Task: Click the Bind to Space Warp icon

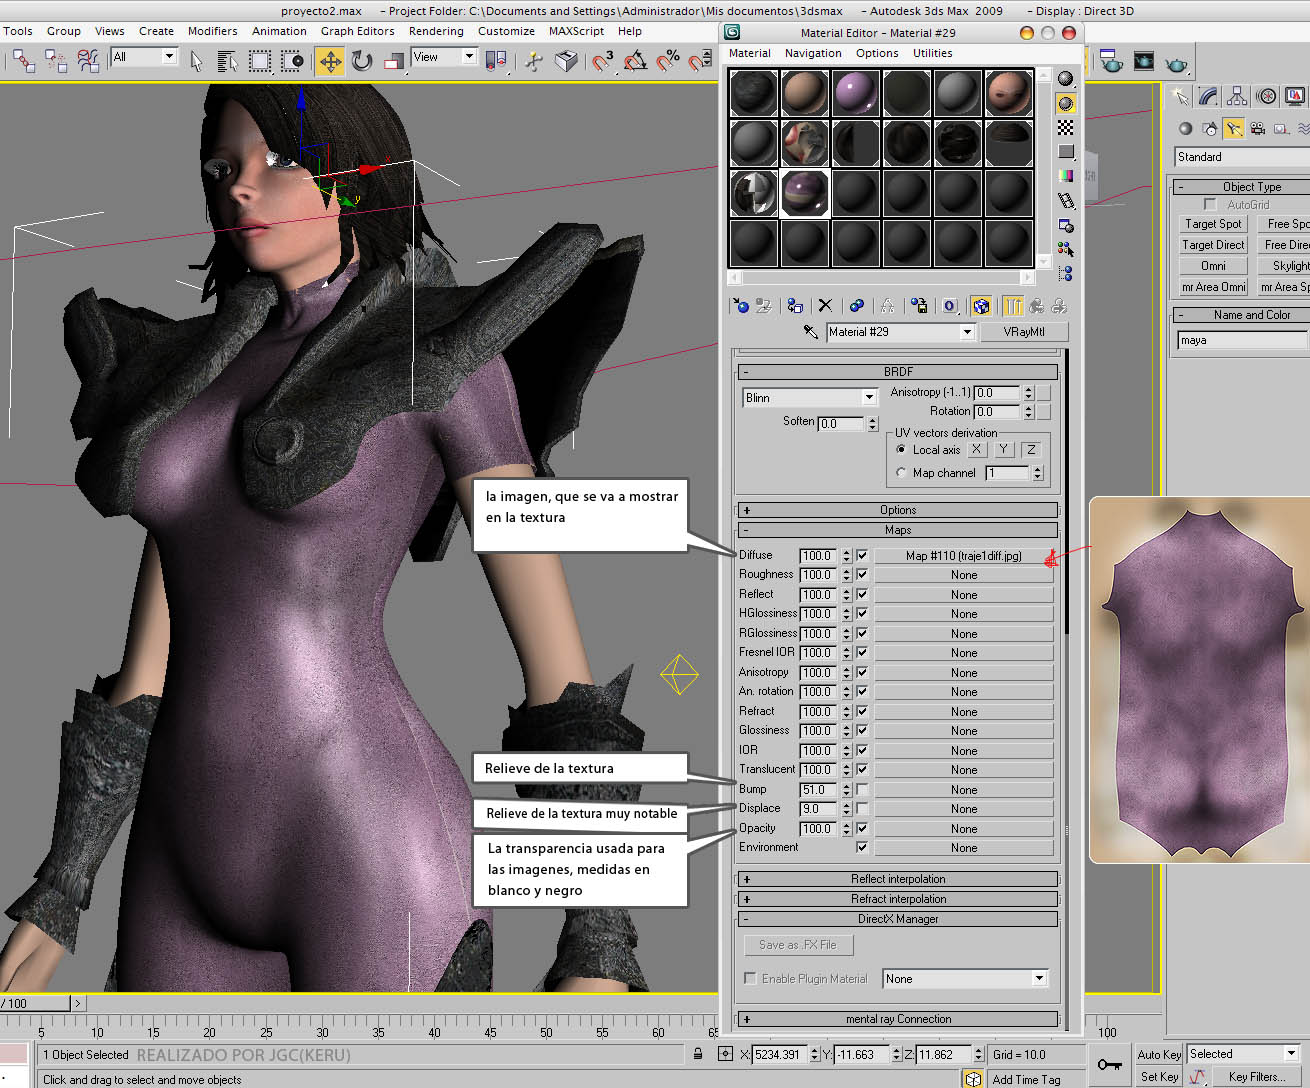Action: (89, 62)
